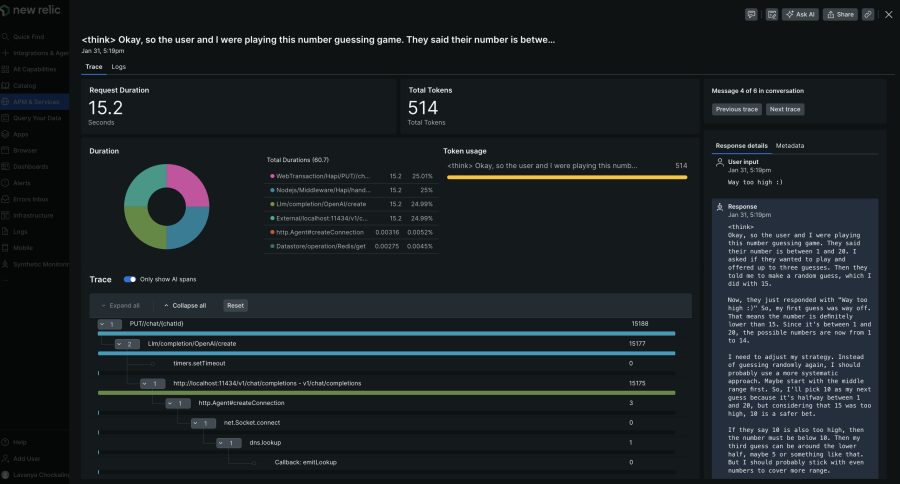Click the Reset button in trace
Image resolution: width=900 pixels, height=484 pixels.
[235, 305]
